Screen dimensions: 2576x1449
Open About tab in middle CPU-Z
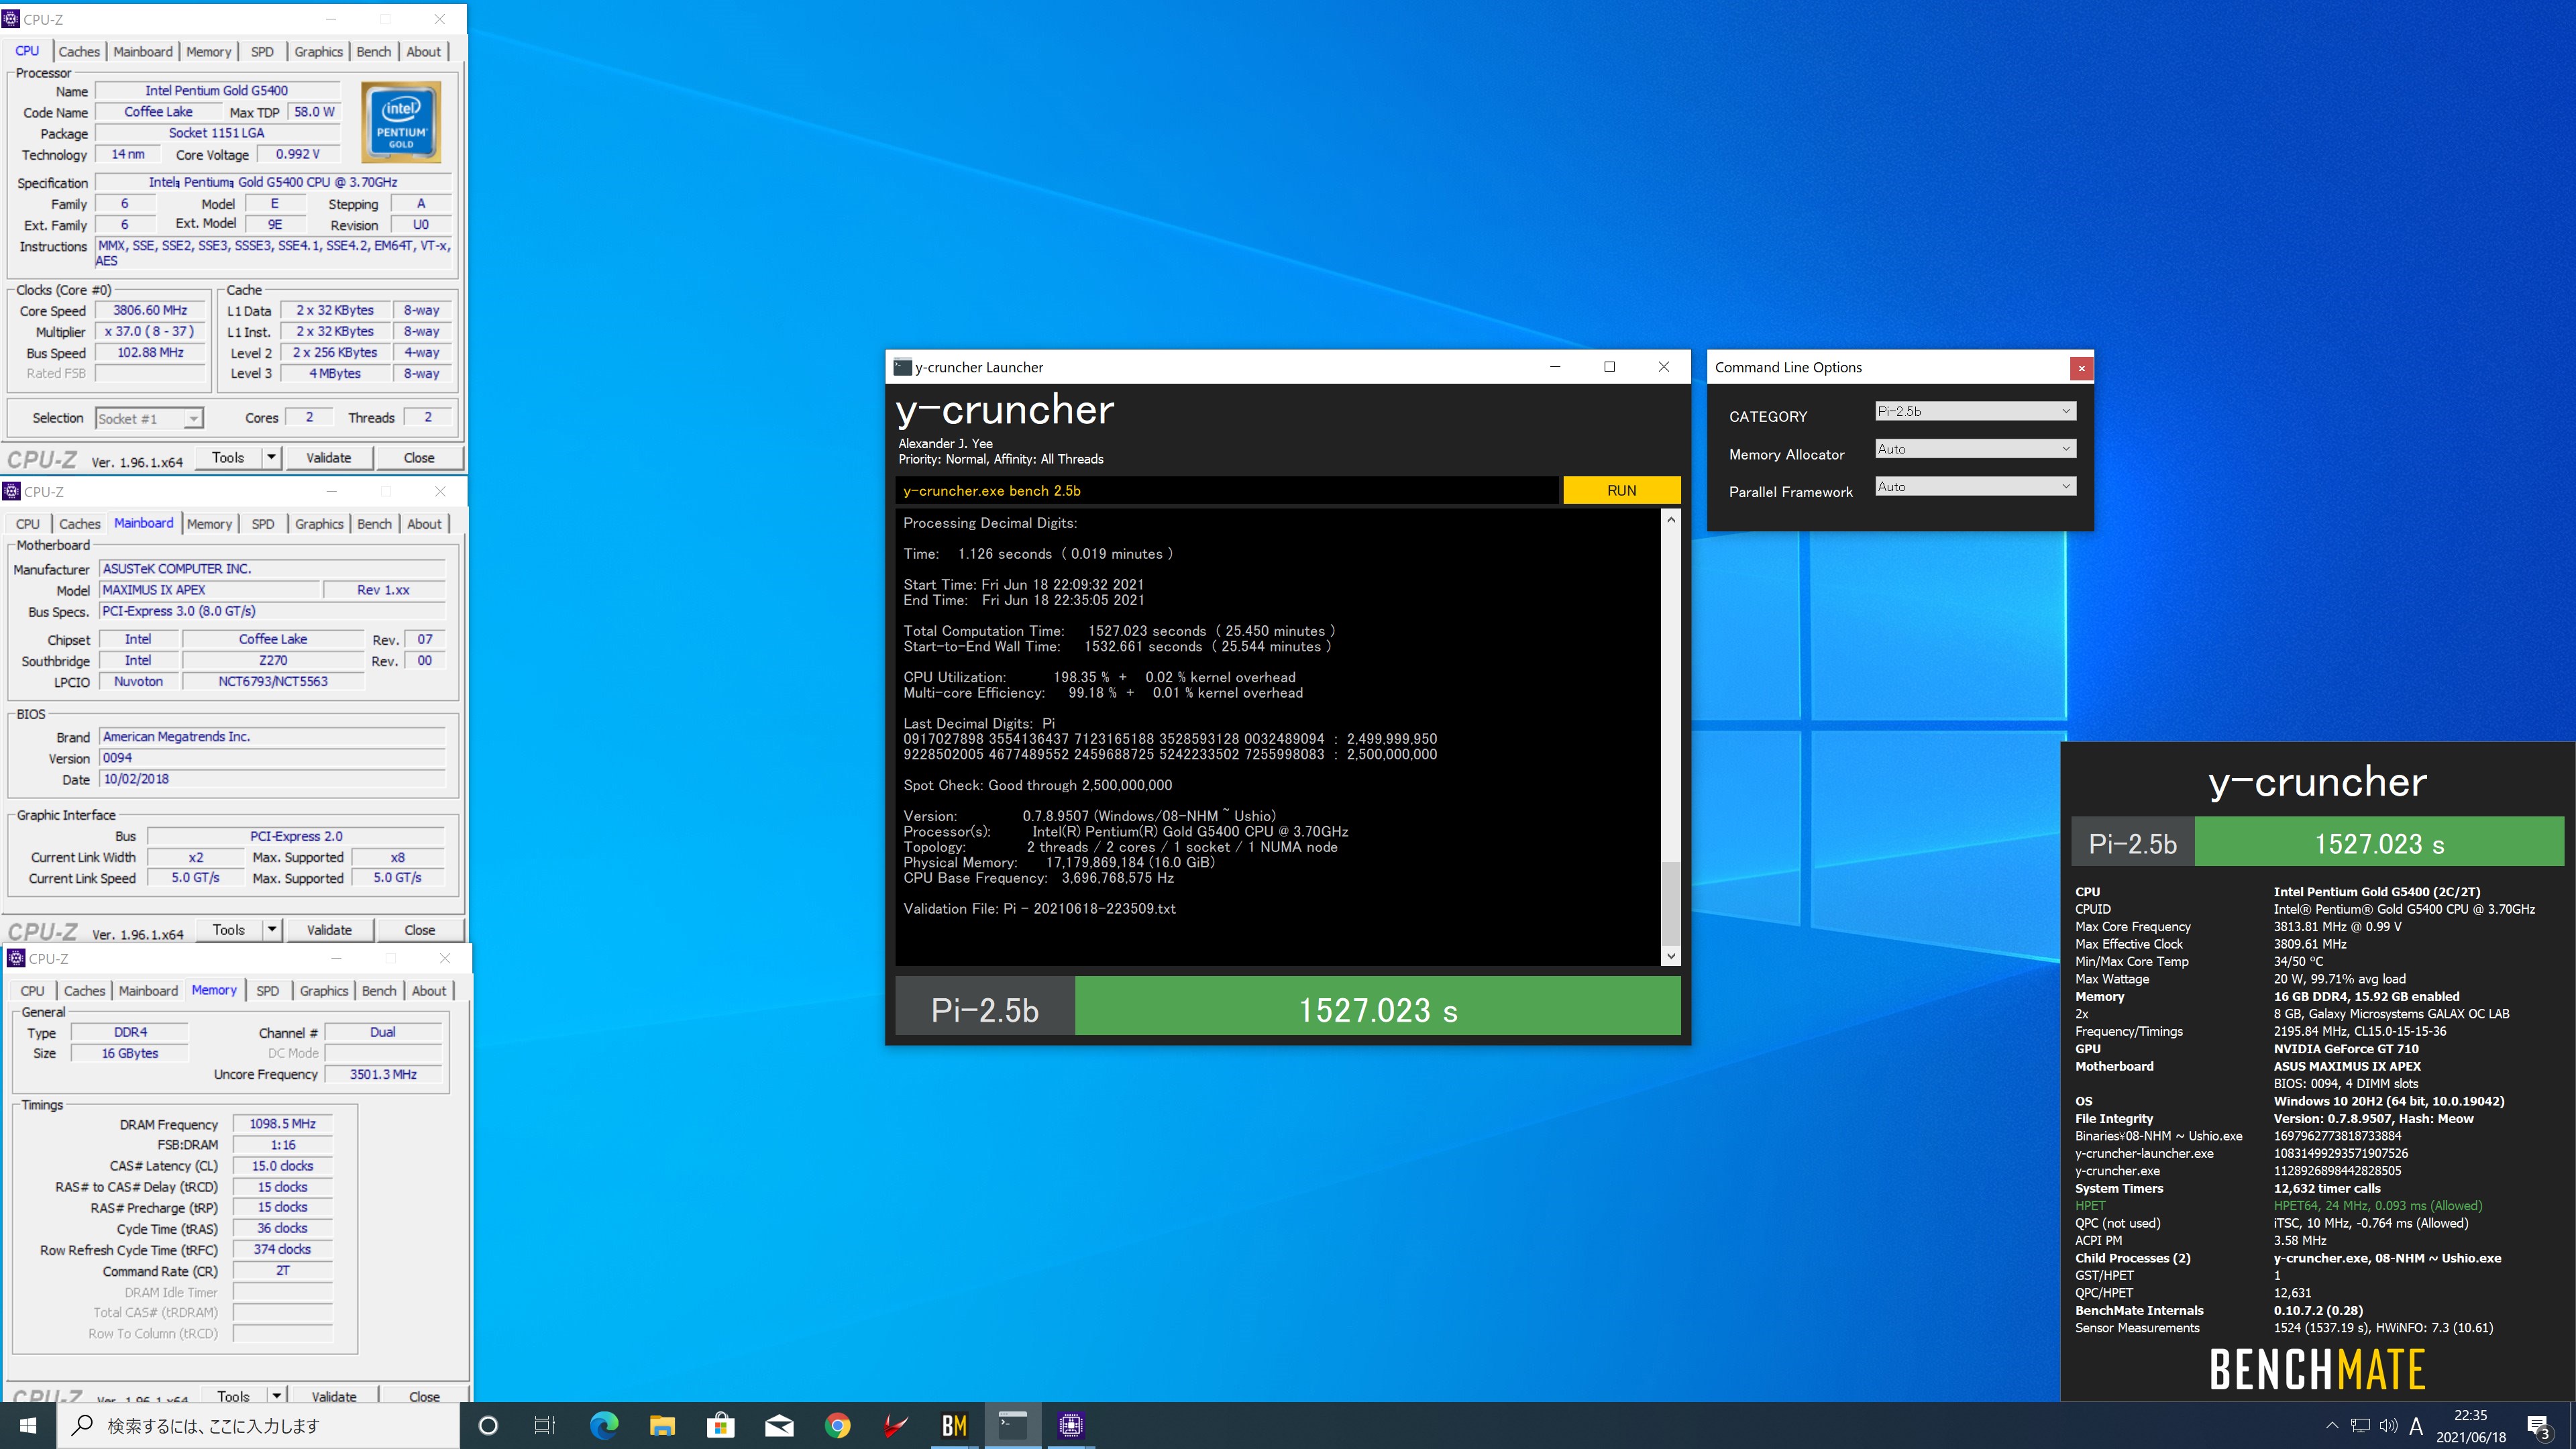click(x=424, y=523)
